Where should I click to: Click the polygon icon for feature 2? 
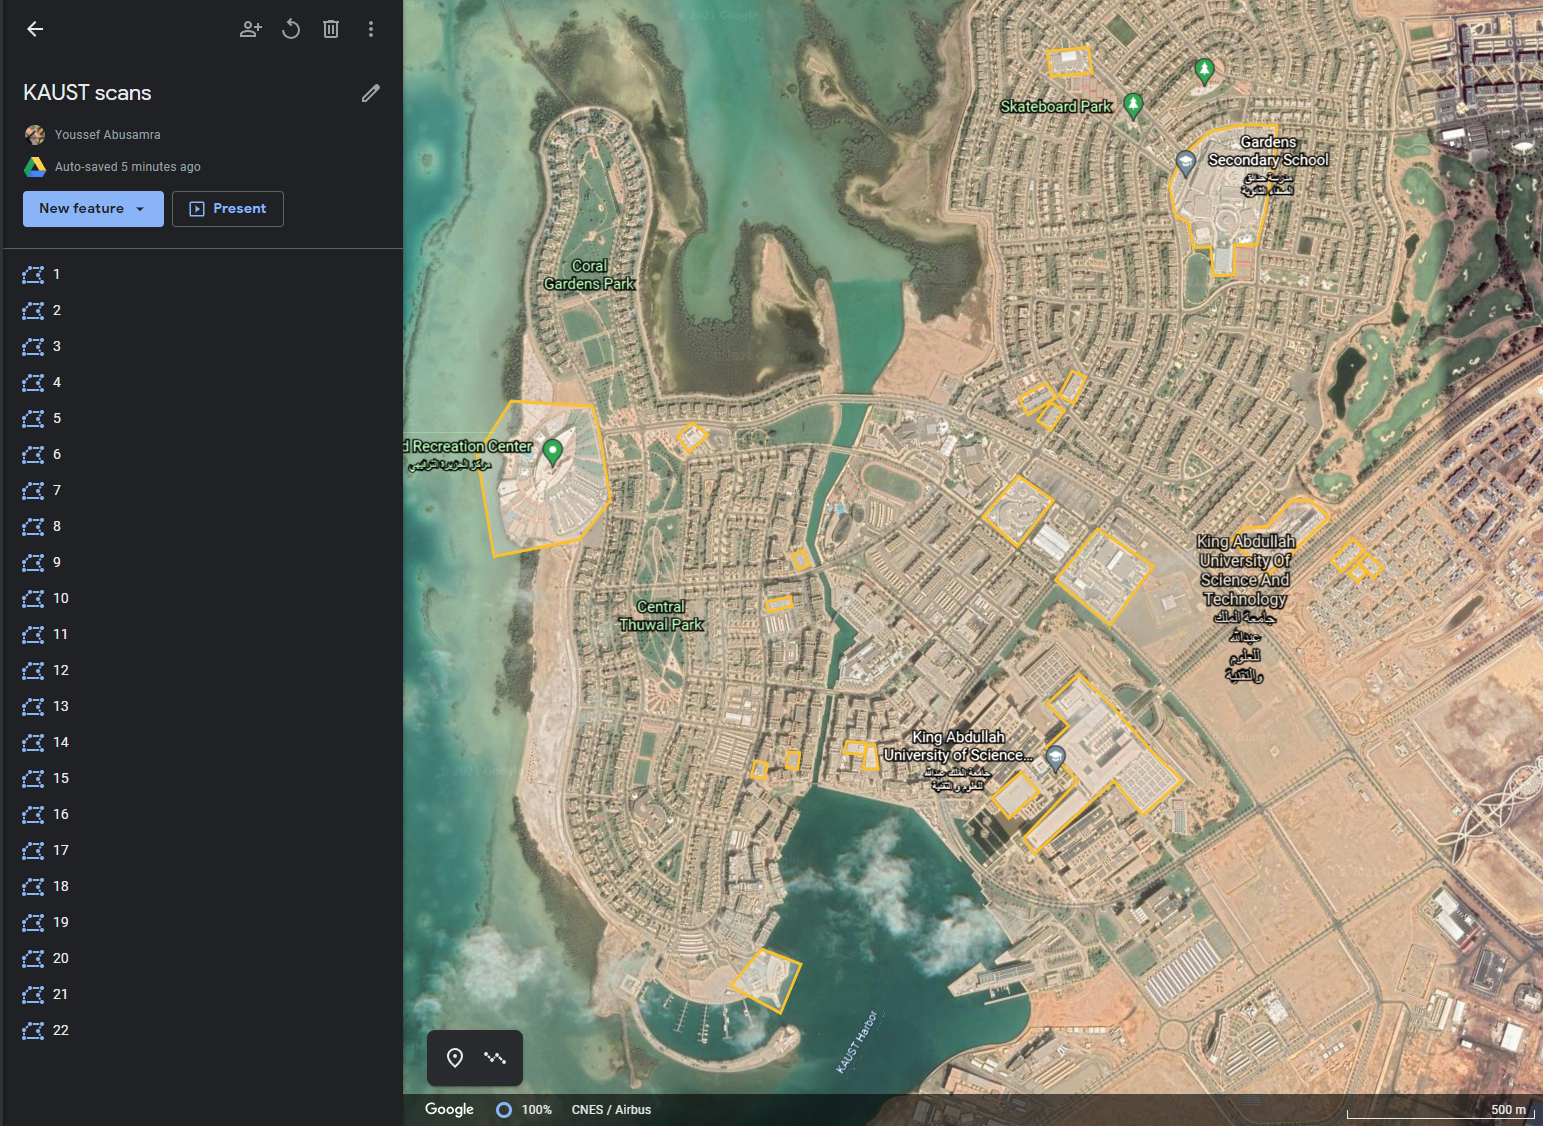pos(33,311)
